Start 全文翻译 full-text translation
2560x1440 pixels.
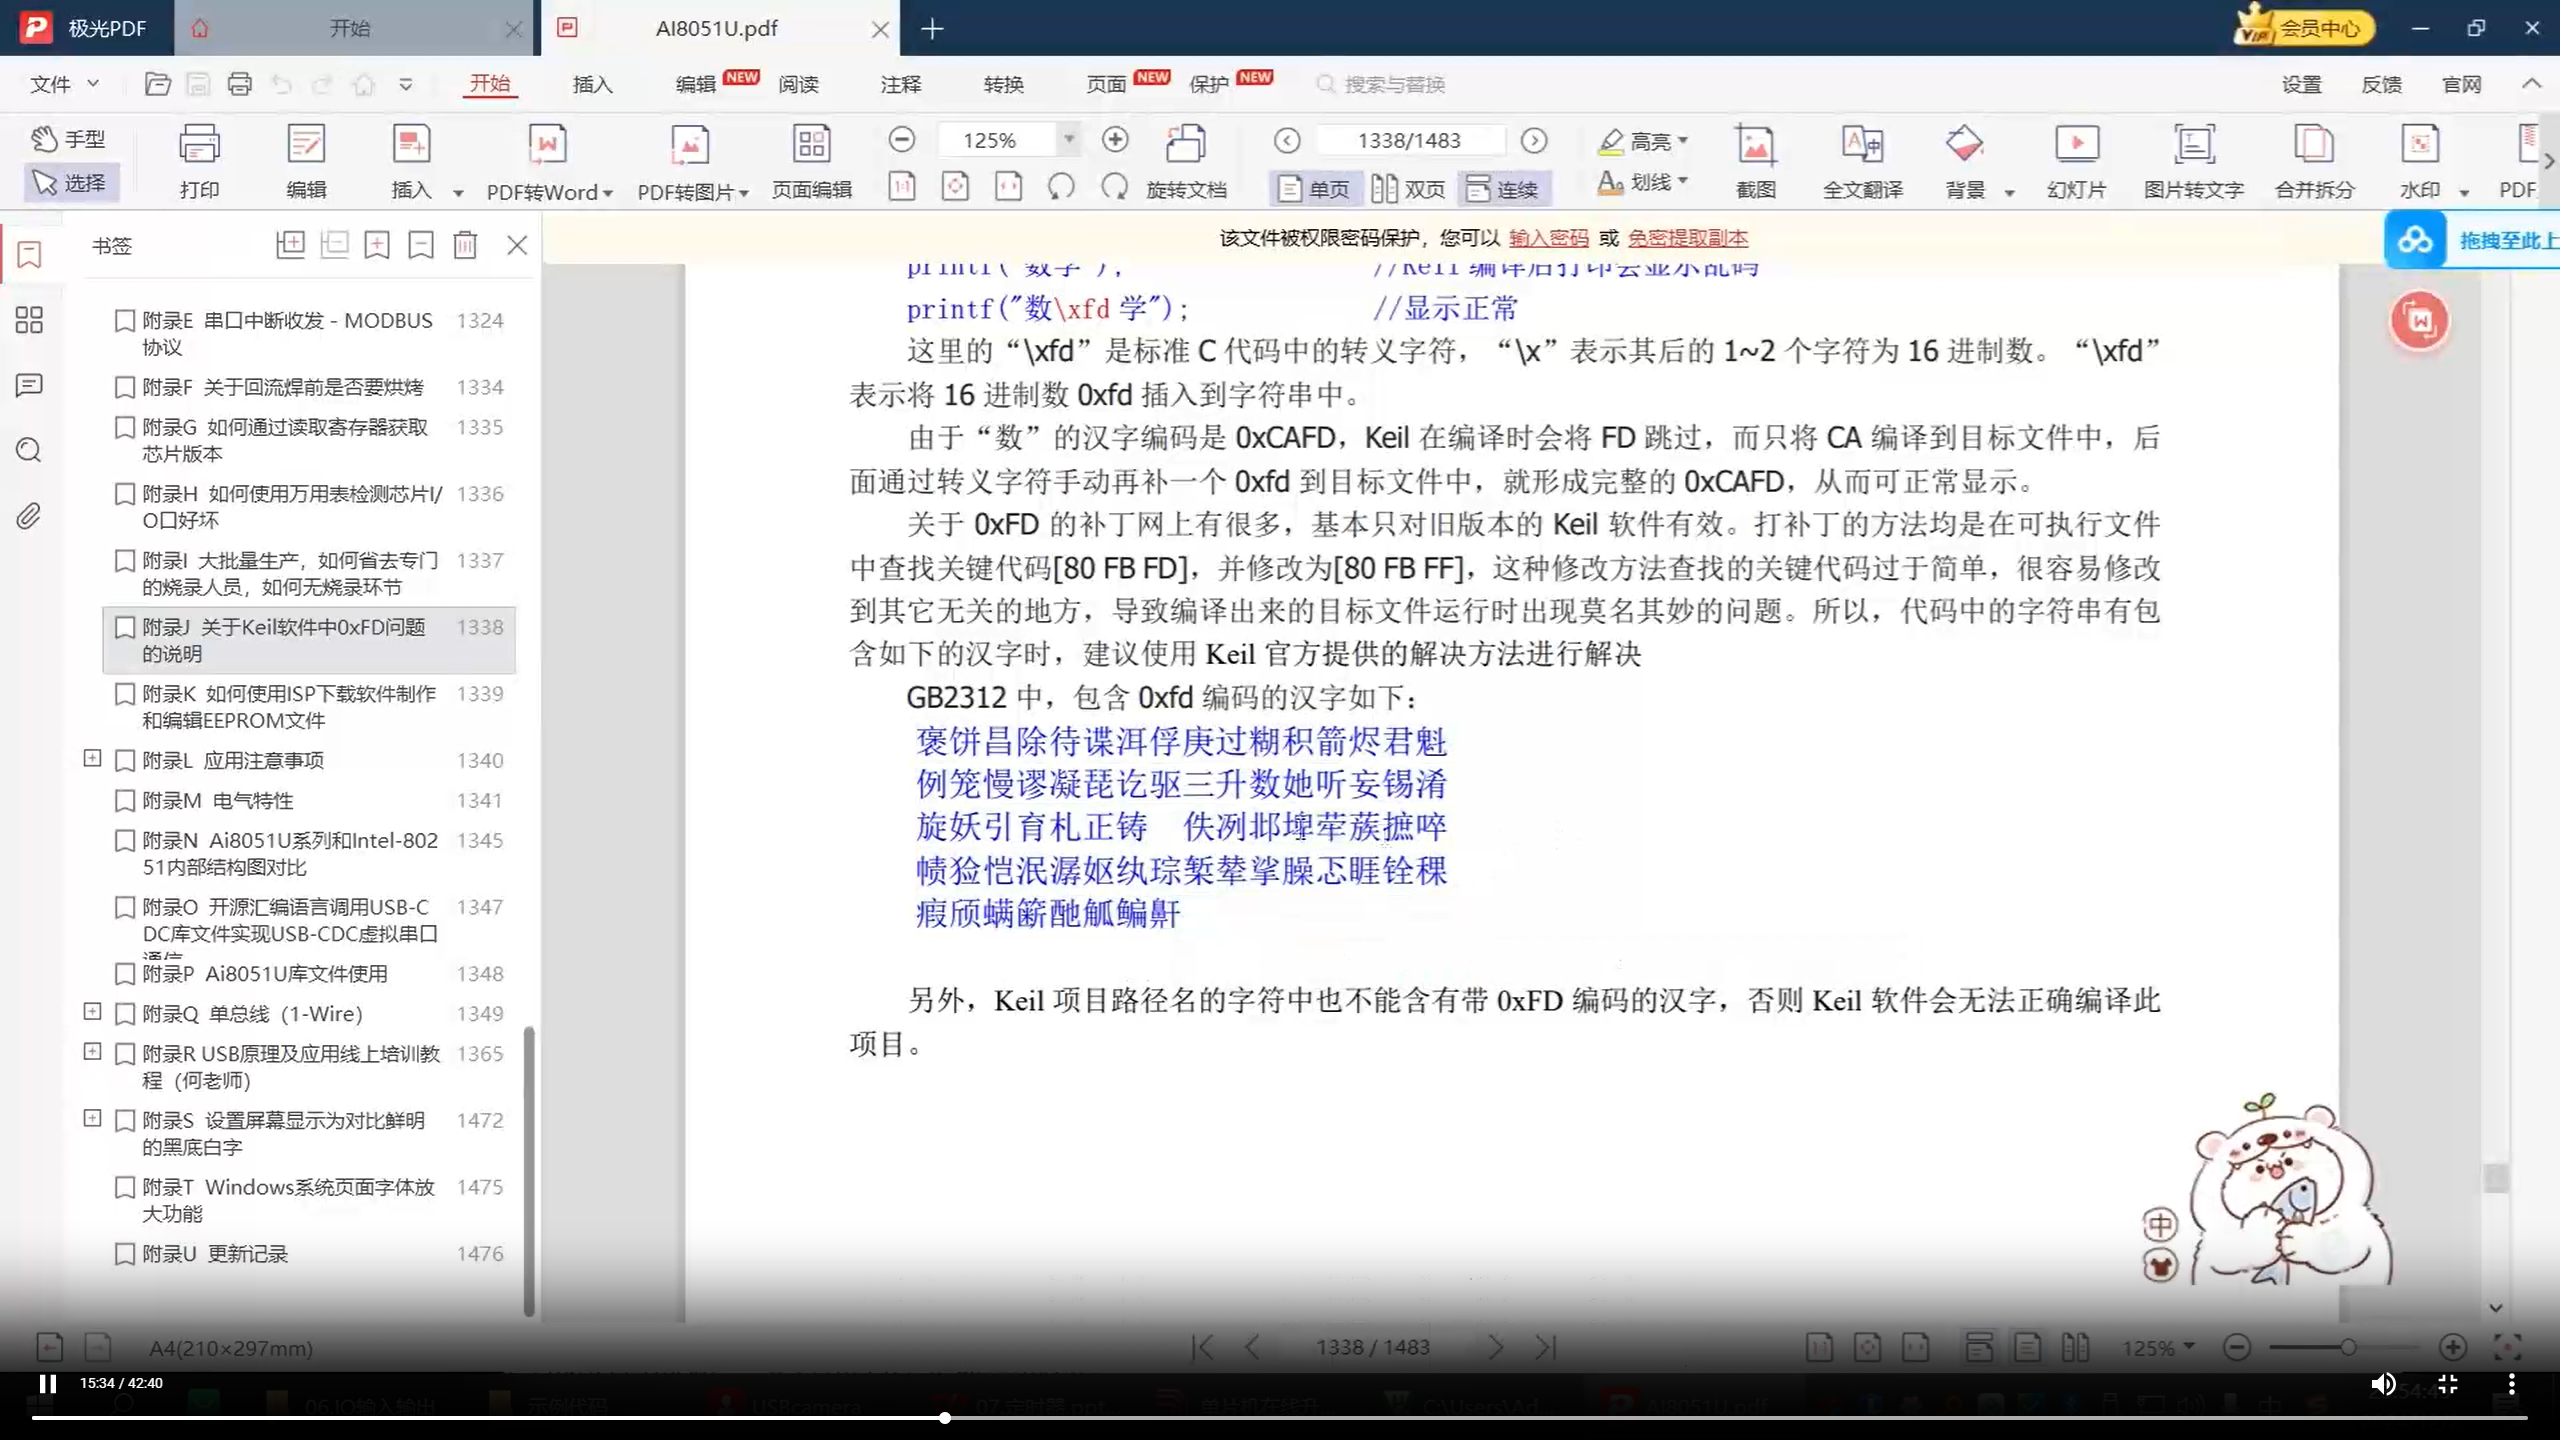pyautogui.click(x=1862, y=160)
